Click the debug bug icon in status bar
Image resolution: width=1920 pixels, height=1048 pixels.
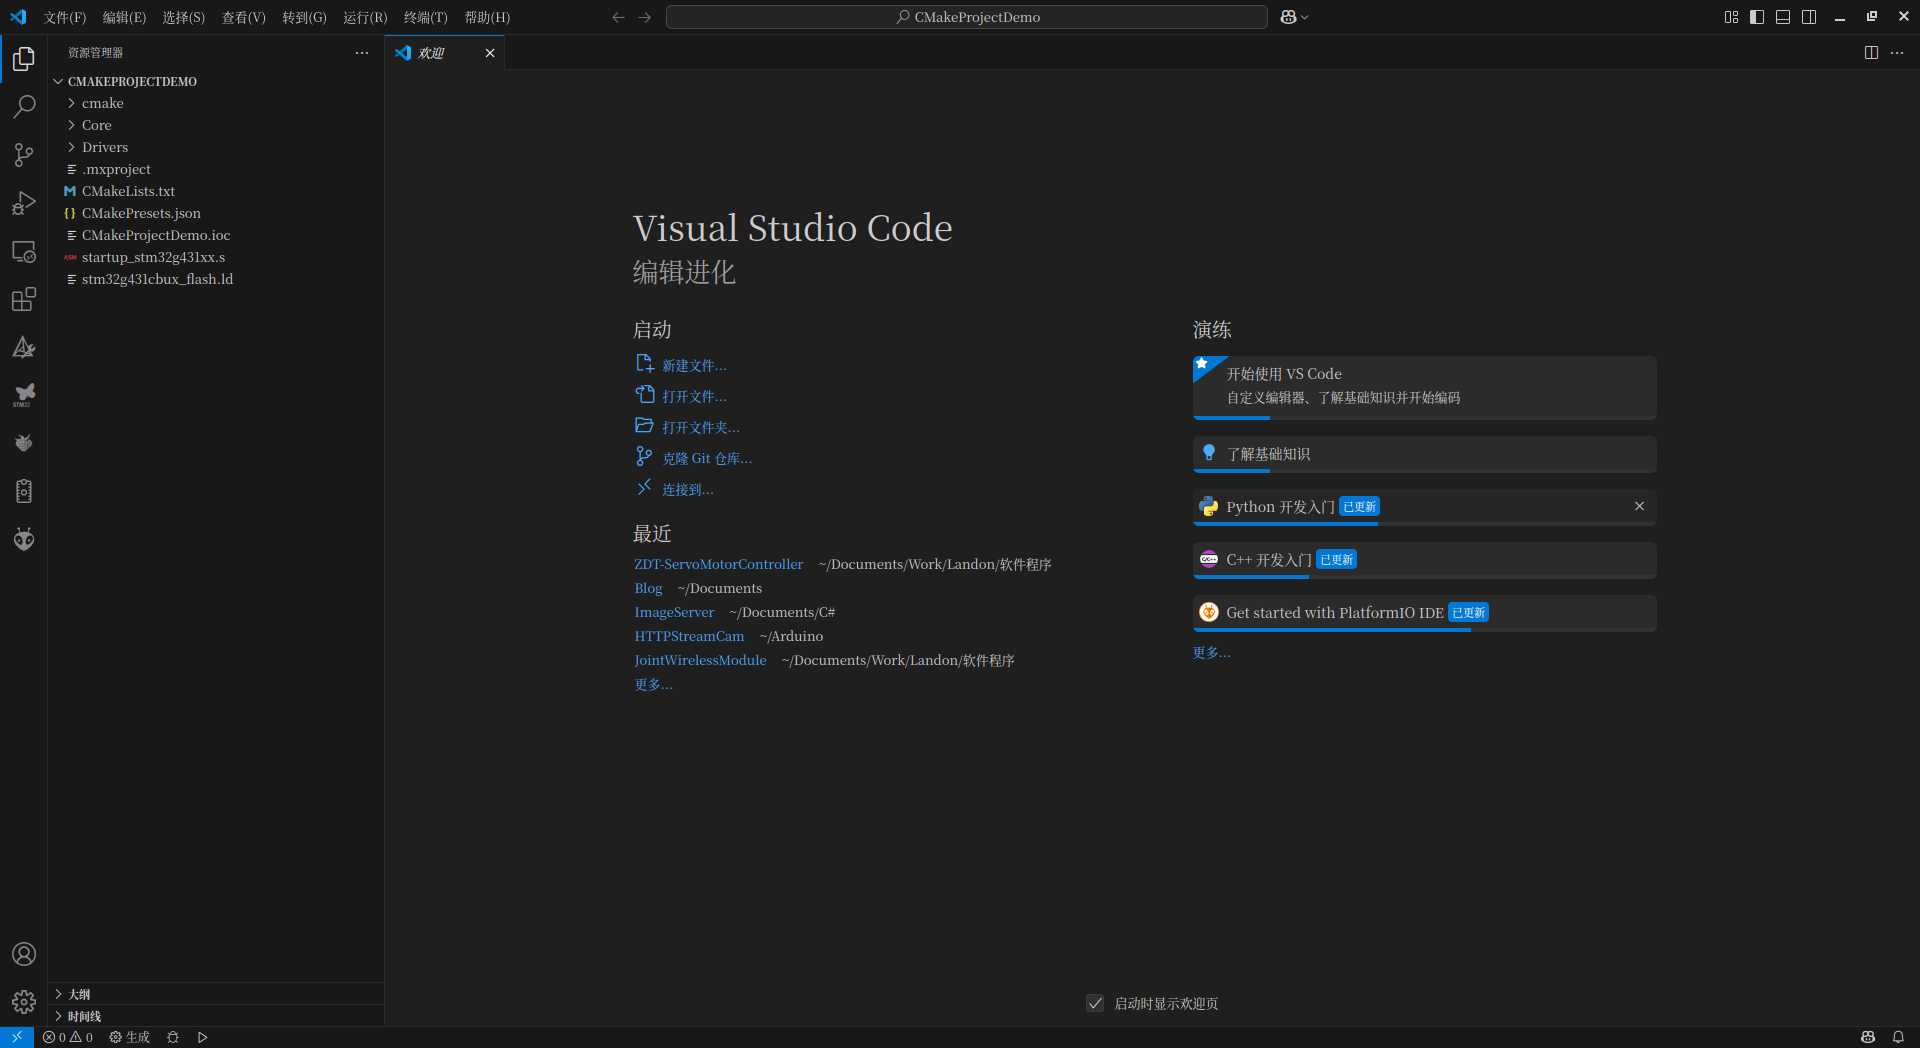[x=173, y=1037]
